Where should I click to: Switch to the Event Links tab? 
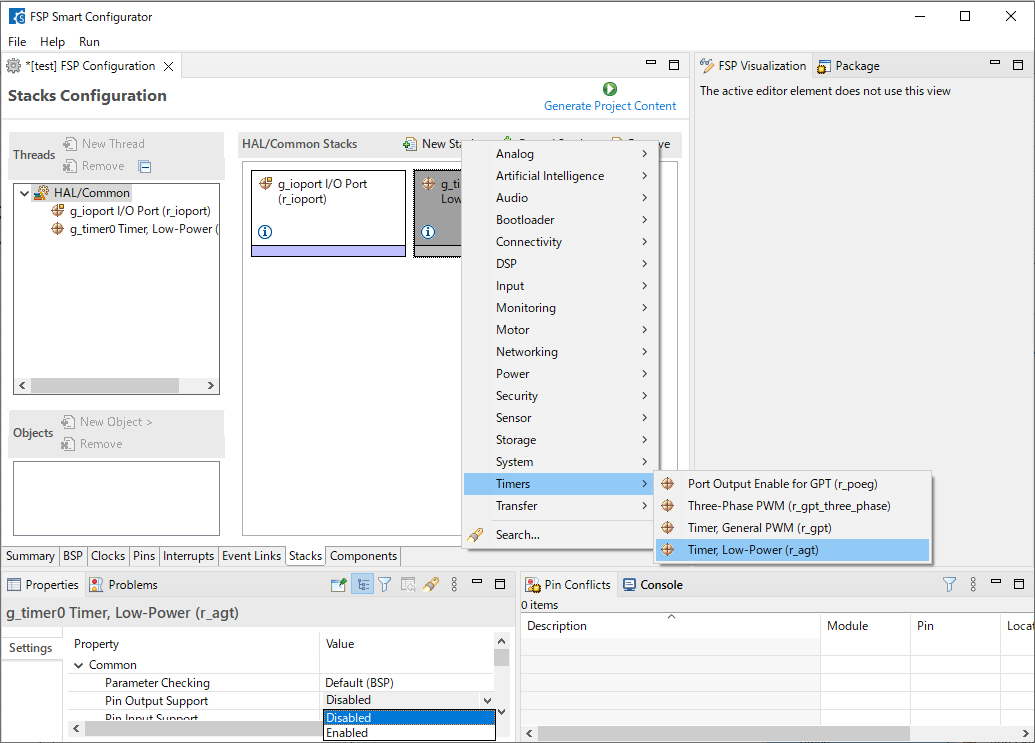coord(251,556)
